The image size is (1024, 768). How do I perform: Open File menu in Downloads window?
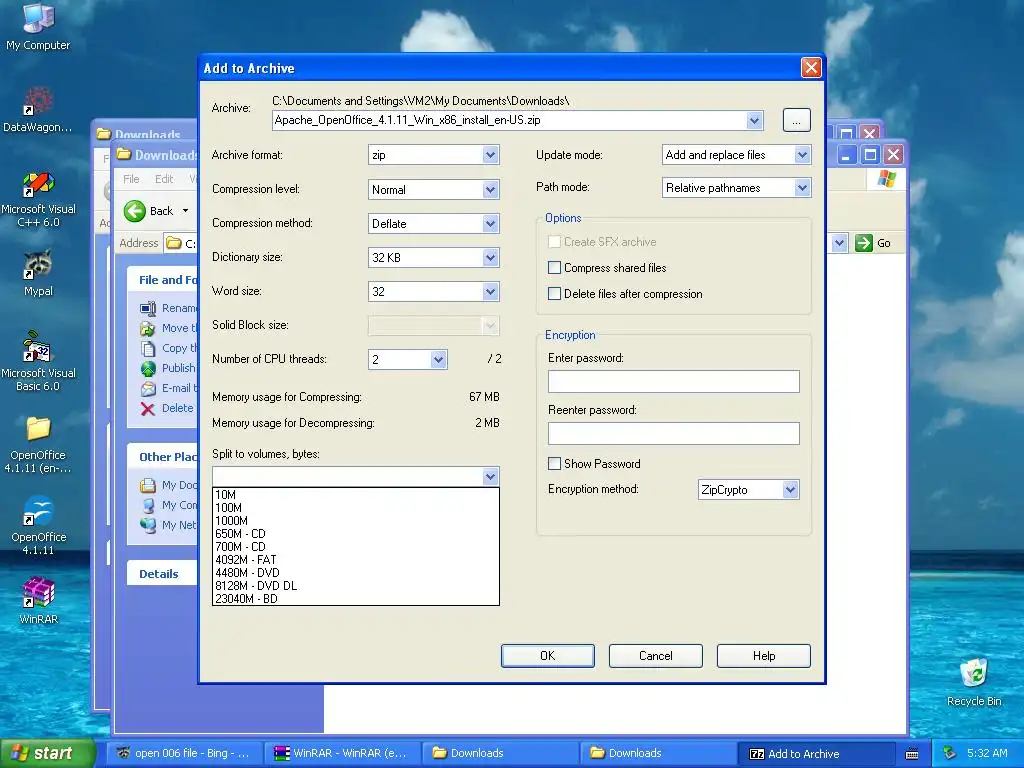[x=131, y=179]
